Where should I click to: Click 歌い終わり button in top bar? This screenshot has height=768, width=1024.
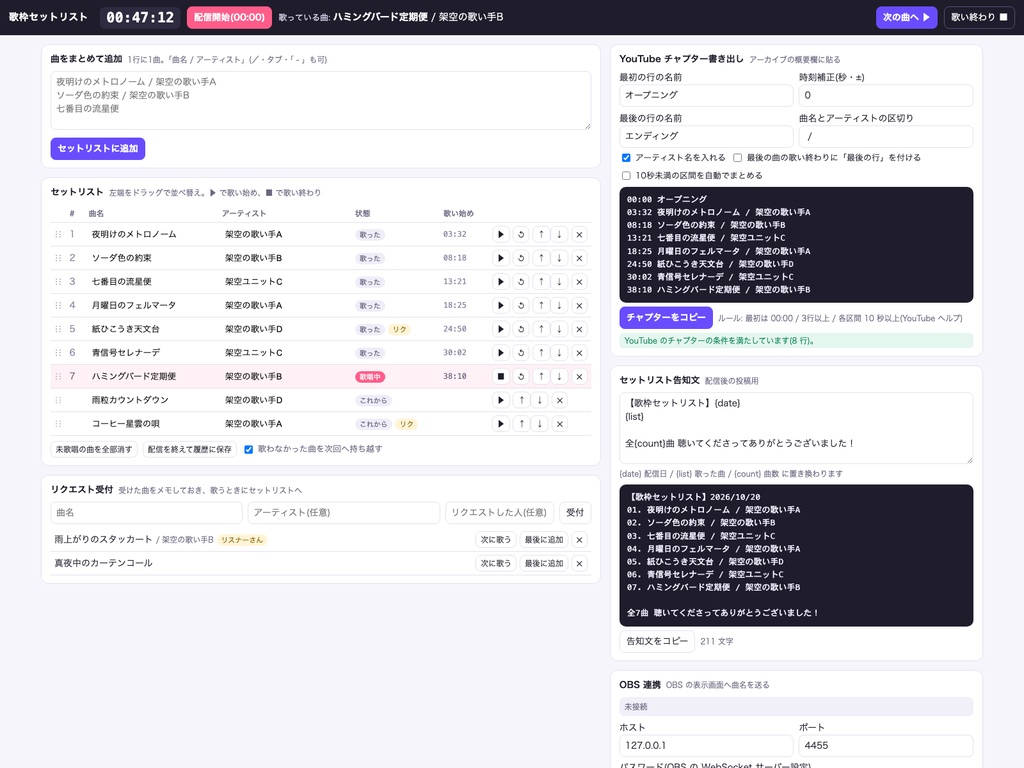tap(979, 17)
